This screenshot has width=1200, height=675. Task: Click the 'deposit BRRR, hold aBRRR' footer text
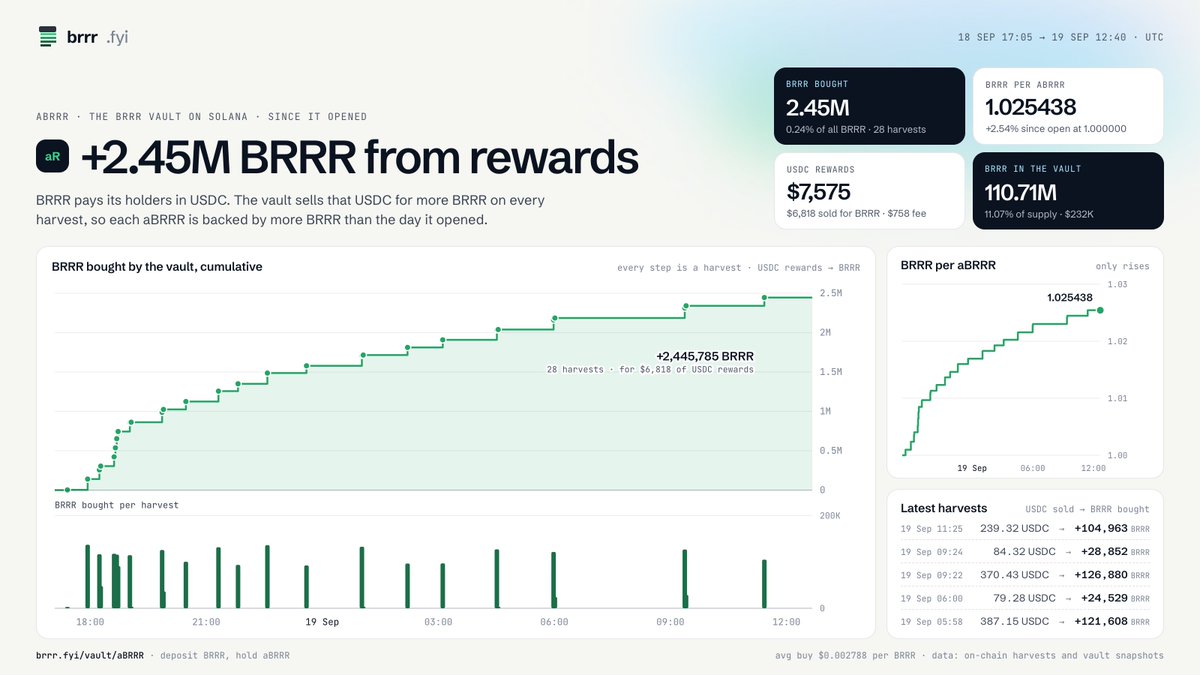224,655
